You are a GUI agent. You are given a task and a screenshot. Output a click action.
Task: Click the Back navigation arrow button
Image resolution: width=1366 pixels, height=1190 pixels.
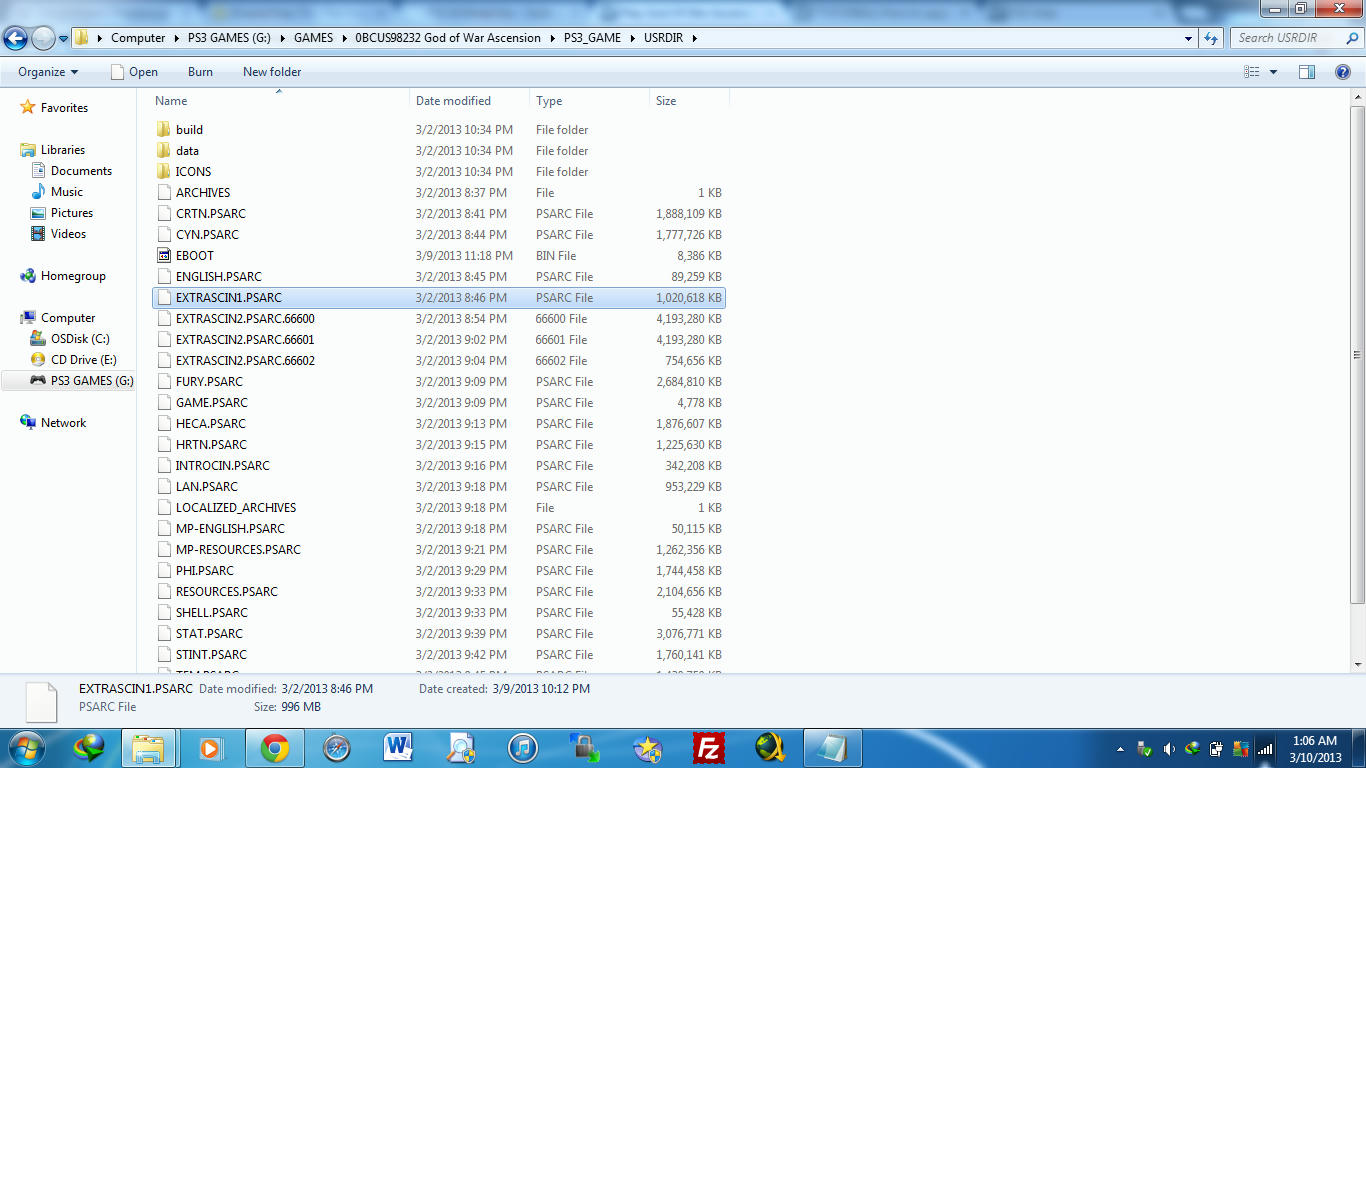[15, 38]
